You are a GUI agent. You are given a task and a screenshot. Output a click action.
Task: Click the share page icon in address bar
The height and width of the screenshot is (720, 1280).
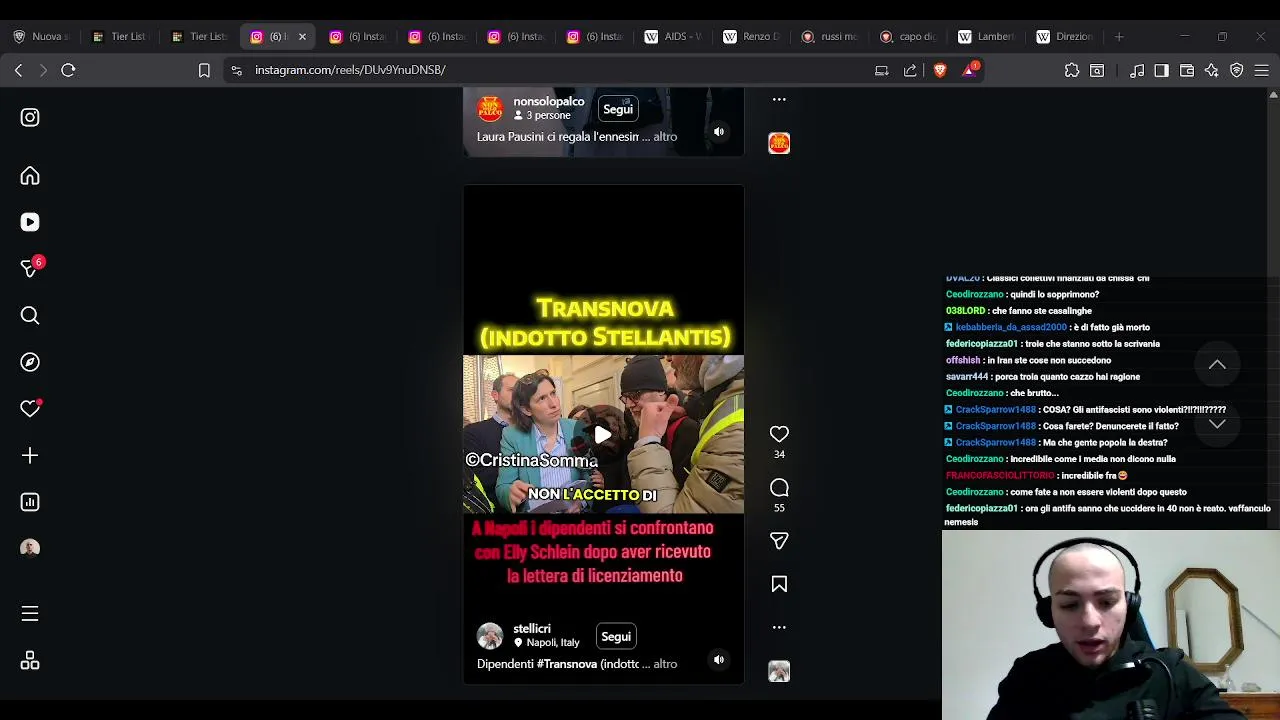tap(910, 70)
